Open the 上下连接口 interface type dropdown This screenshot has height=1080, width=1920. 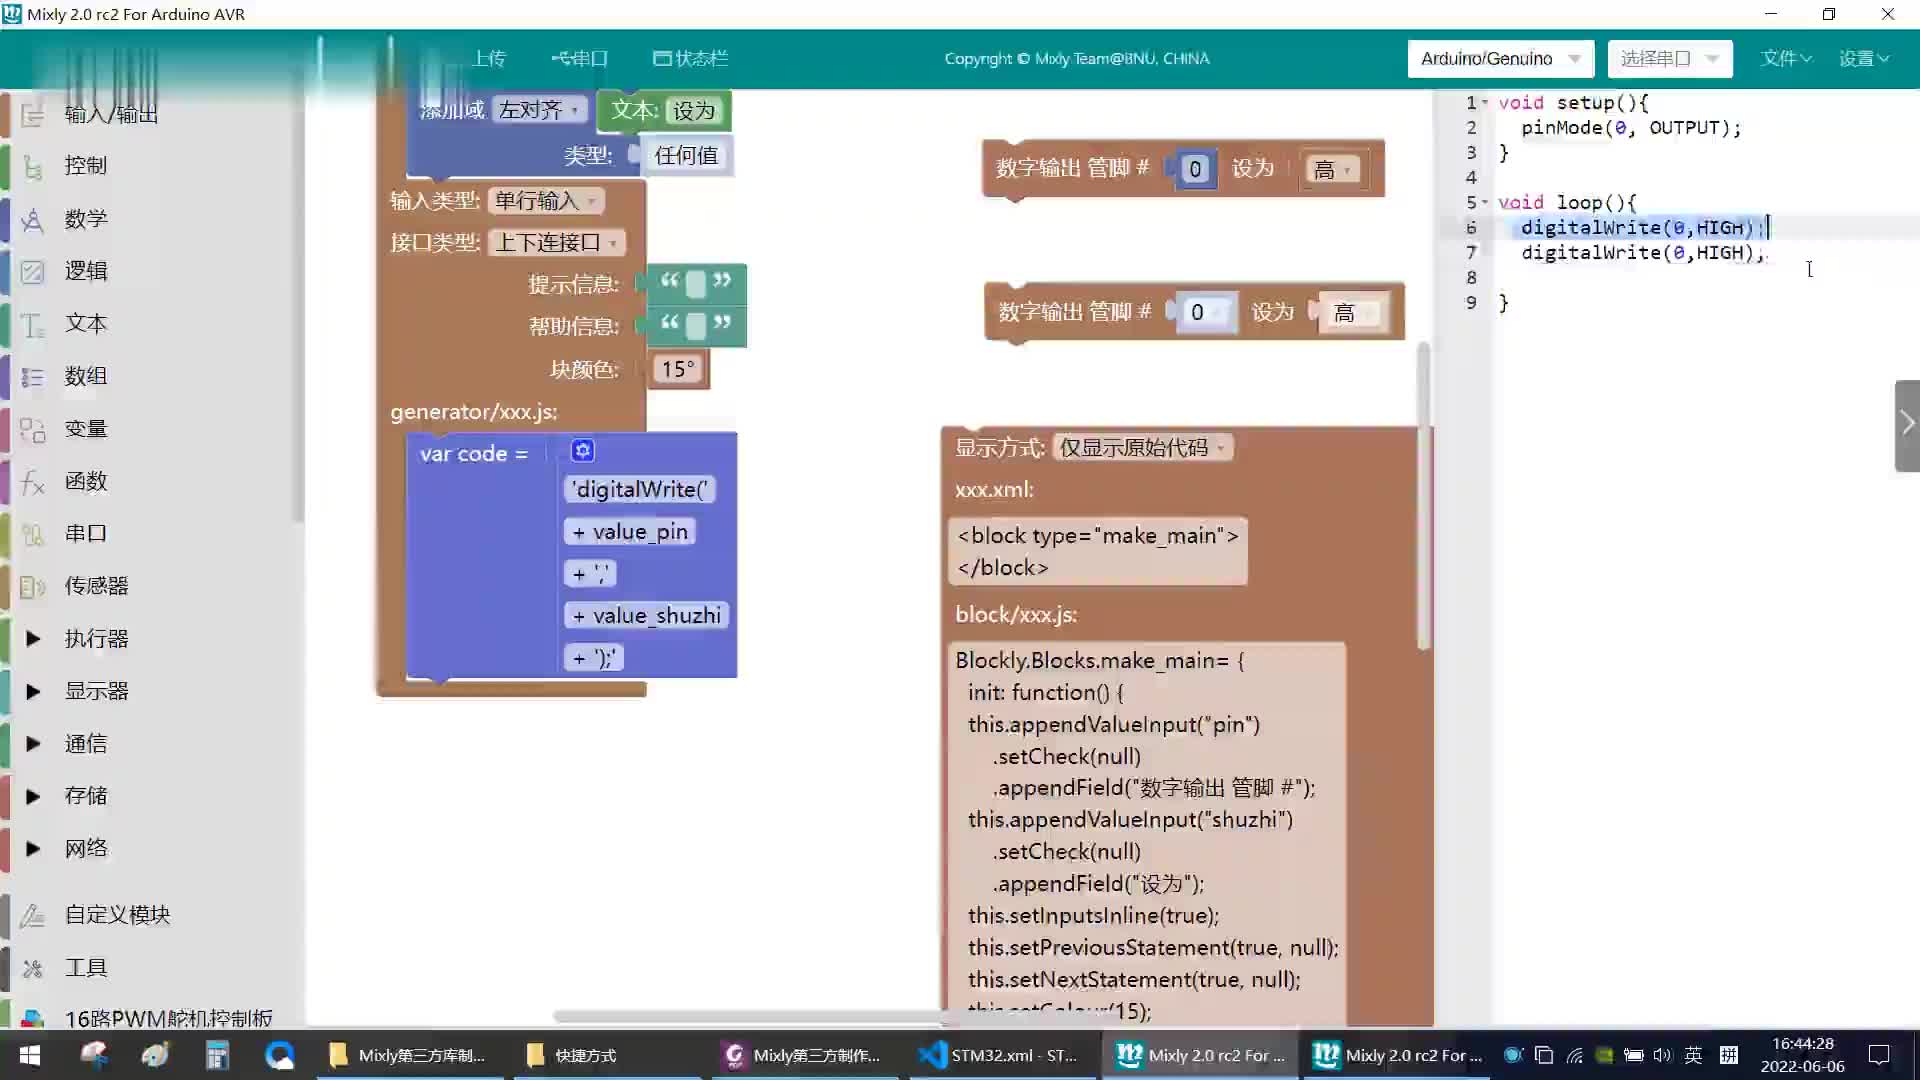pyautogui.click(x=557, y=243)
